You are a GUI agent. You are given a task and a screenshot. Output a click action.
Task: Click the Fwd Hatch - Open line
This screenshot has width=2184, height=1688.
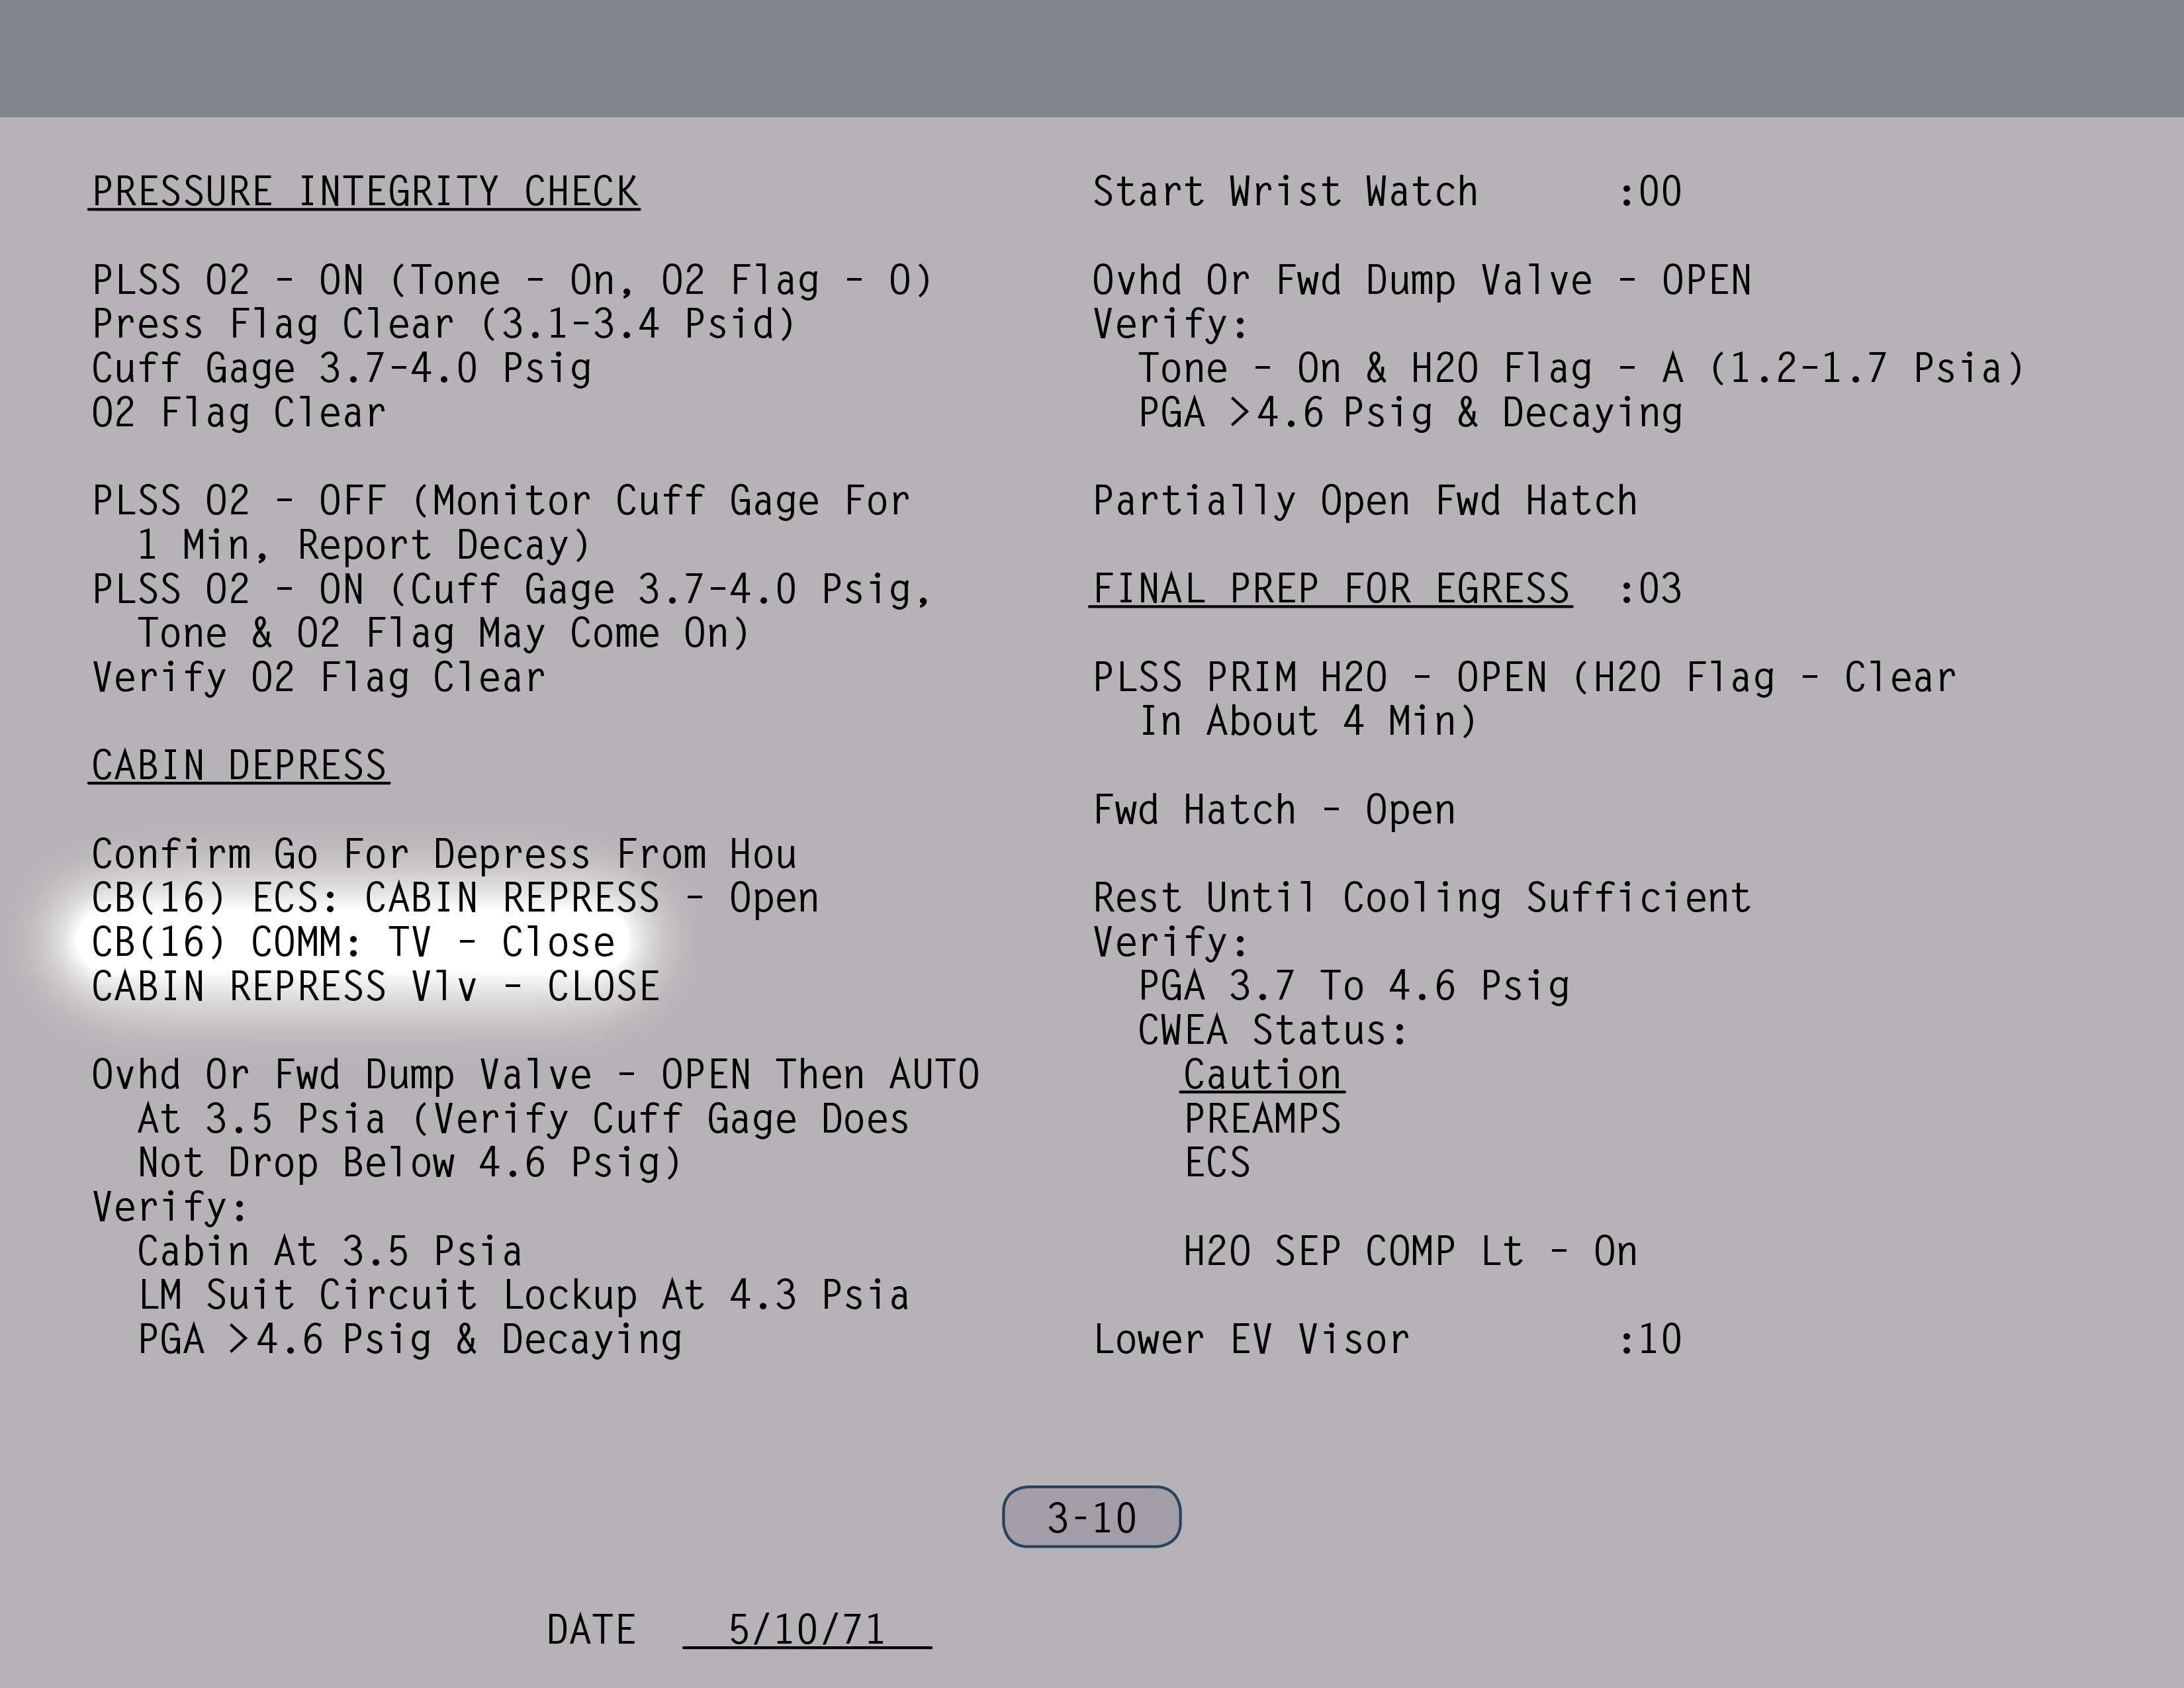1274,810
